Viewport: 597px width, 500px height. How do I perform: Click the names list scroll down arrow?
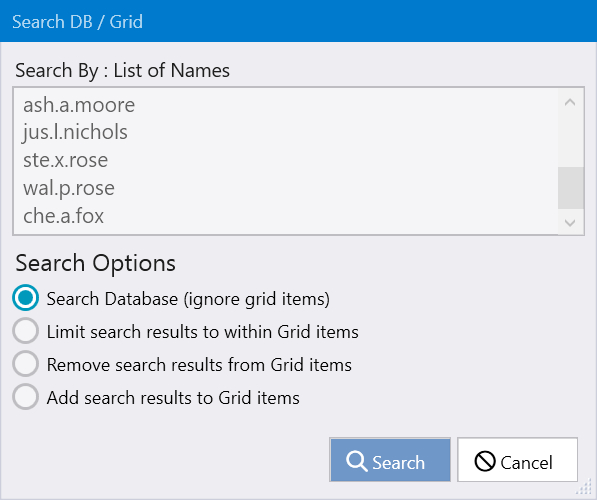[570, 222]
